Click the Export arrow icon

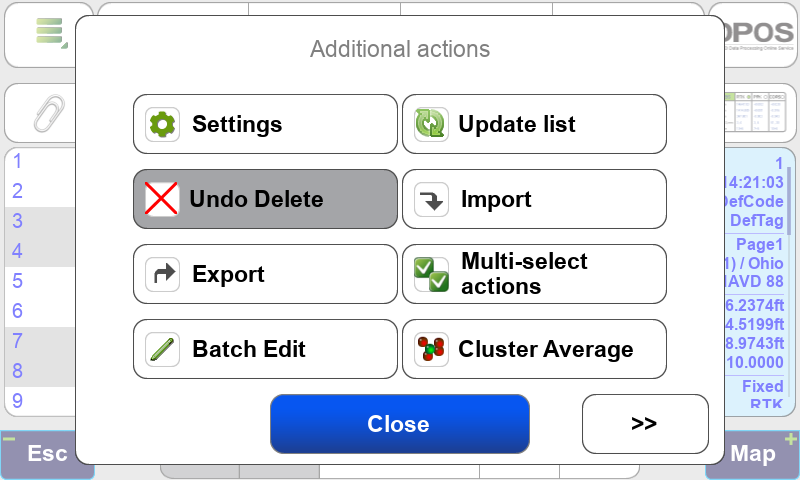tap(162, 274)
